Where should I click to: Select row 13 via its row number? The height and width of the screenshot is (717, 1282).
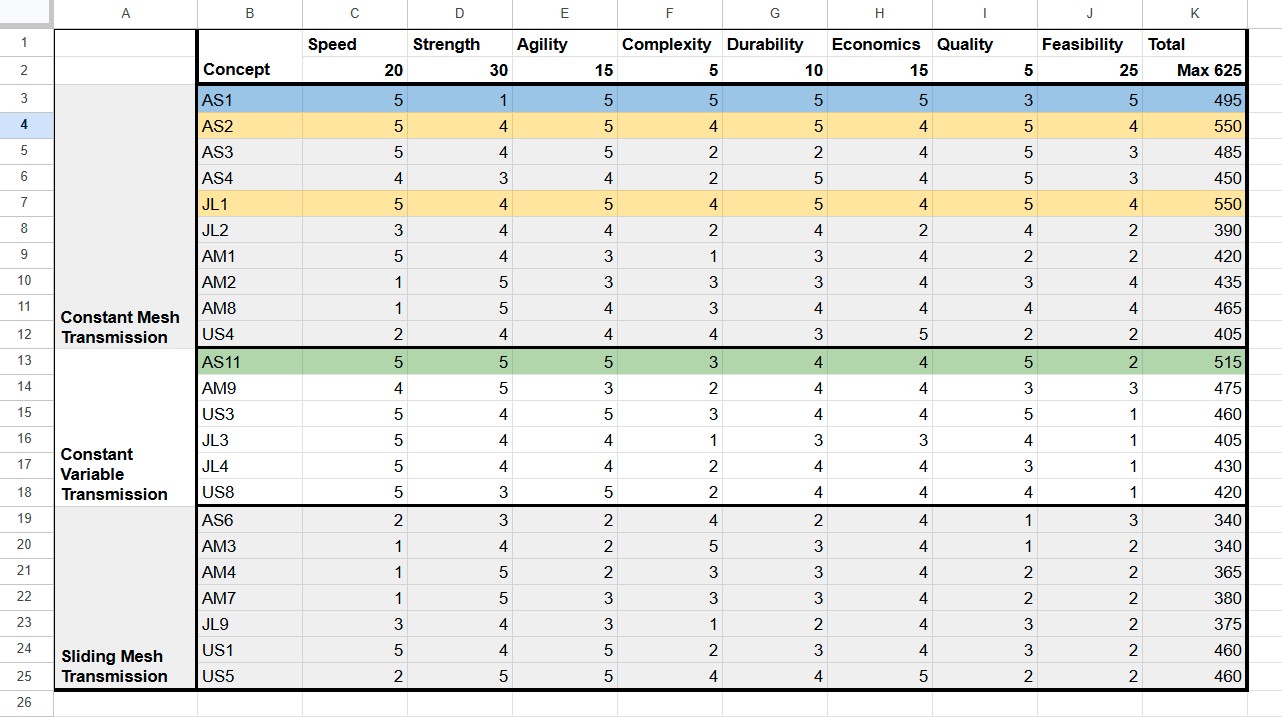click(x=26, y=361)
